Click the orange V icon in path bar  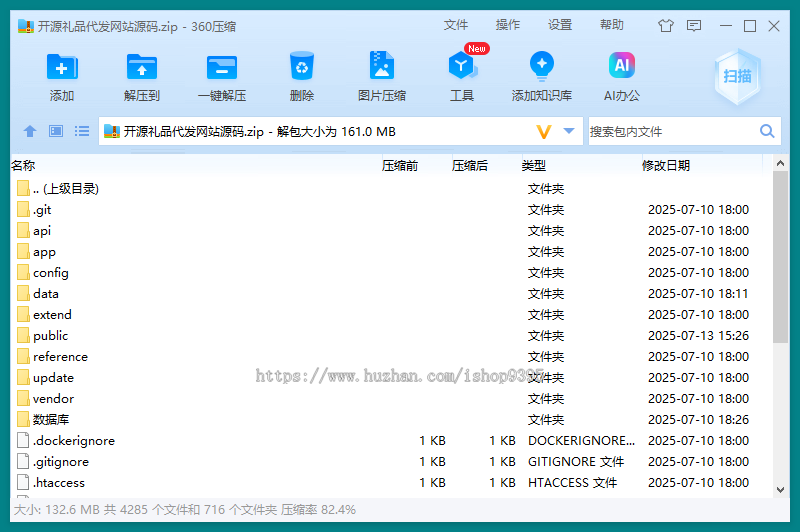544,132
